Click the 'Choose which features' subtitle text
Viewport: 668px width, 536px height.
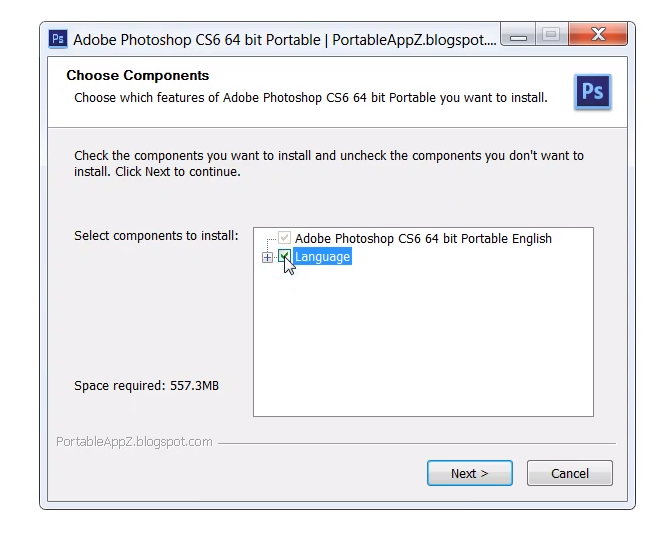[x=311, y=98]
